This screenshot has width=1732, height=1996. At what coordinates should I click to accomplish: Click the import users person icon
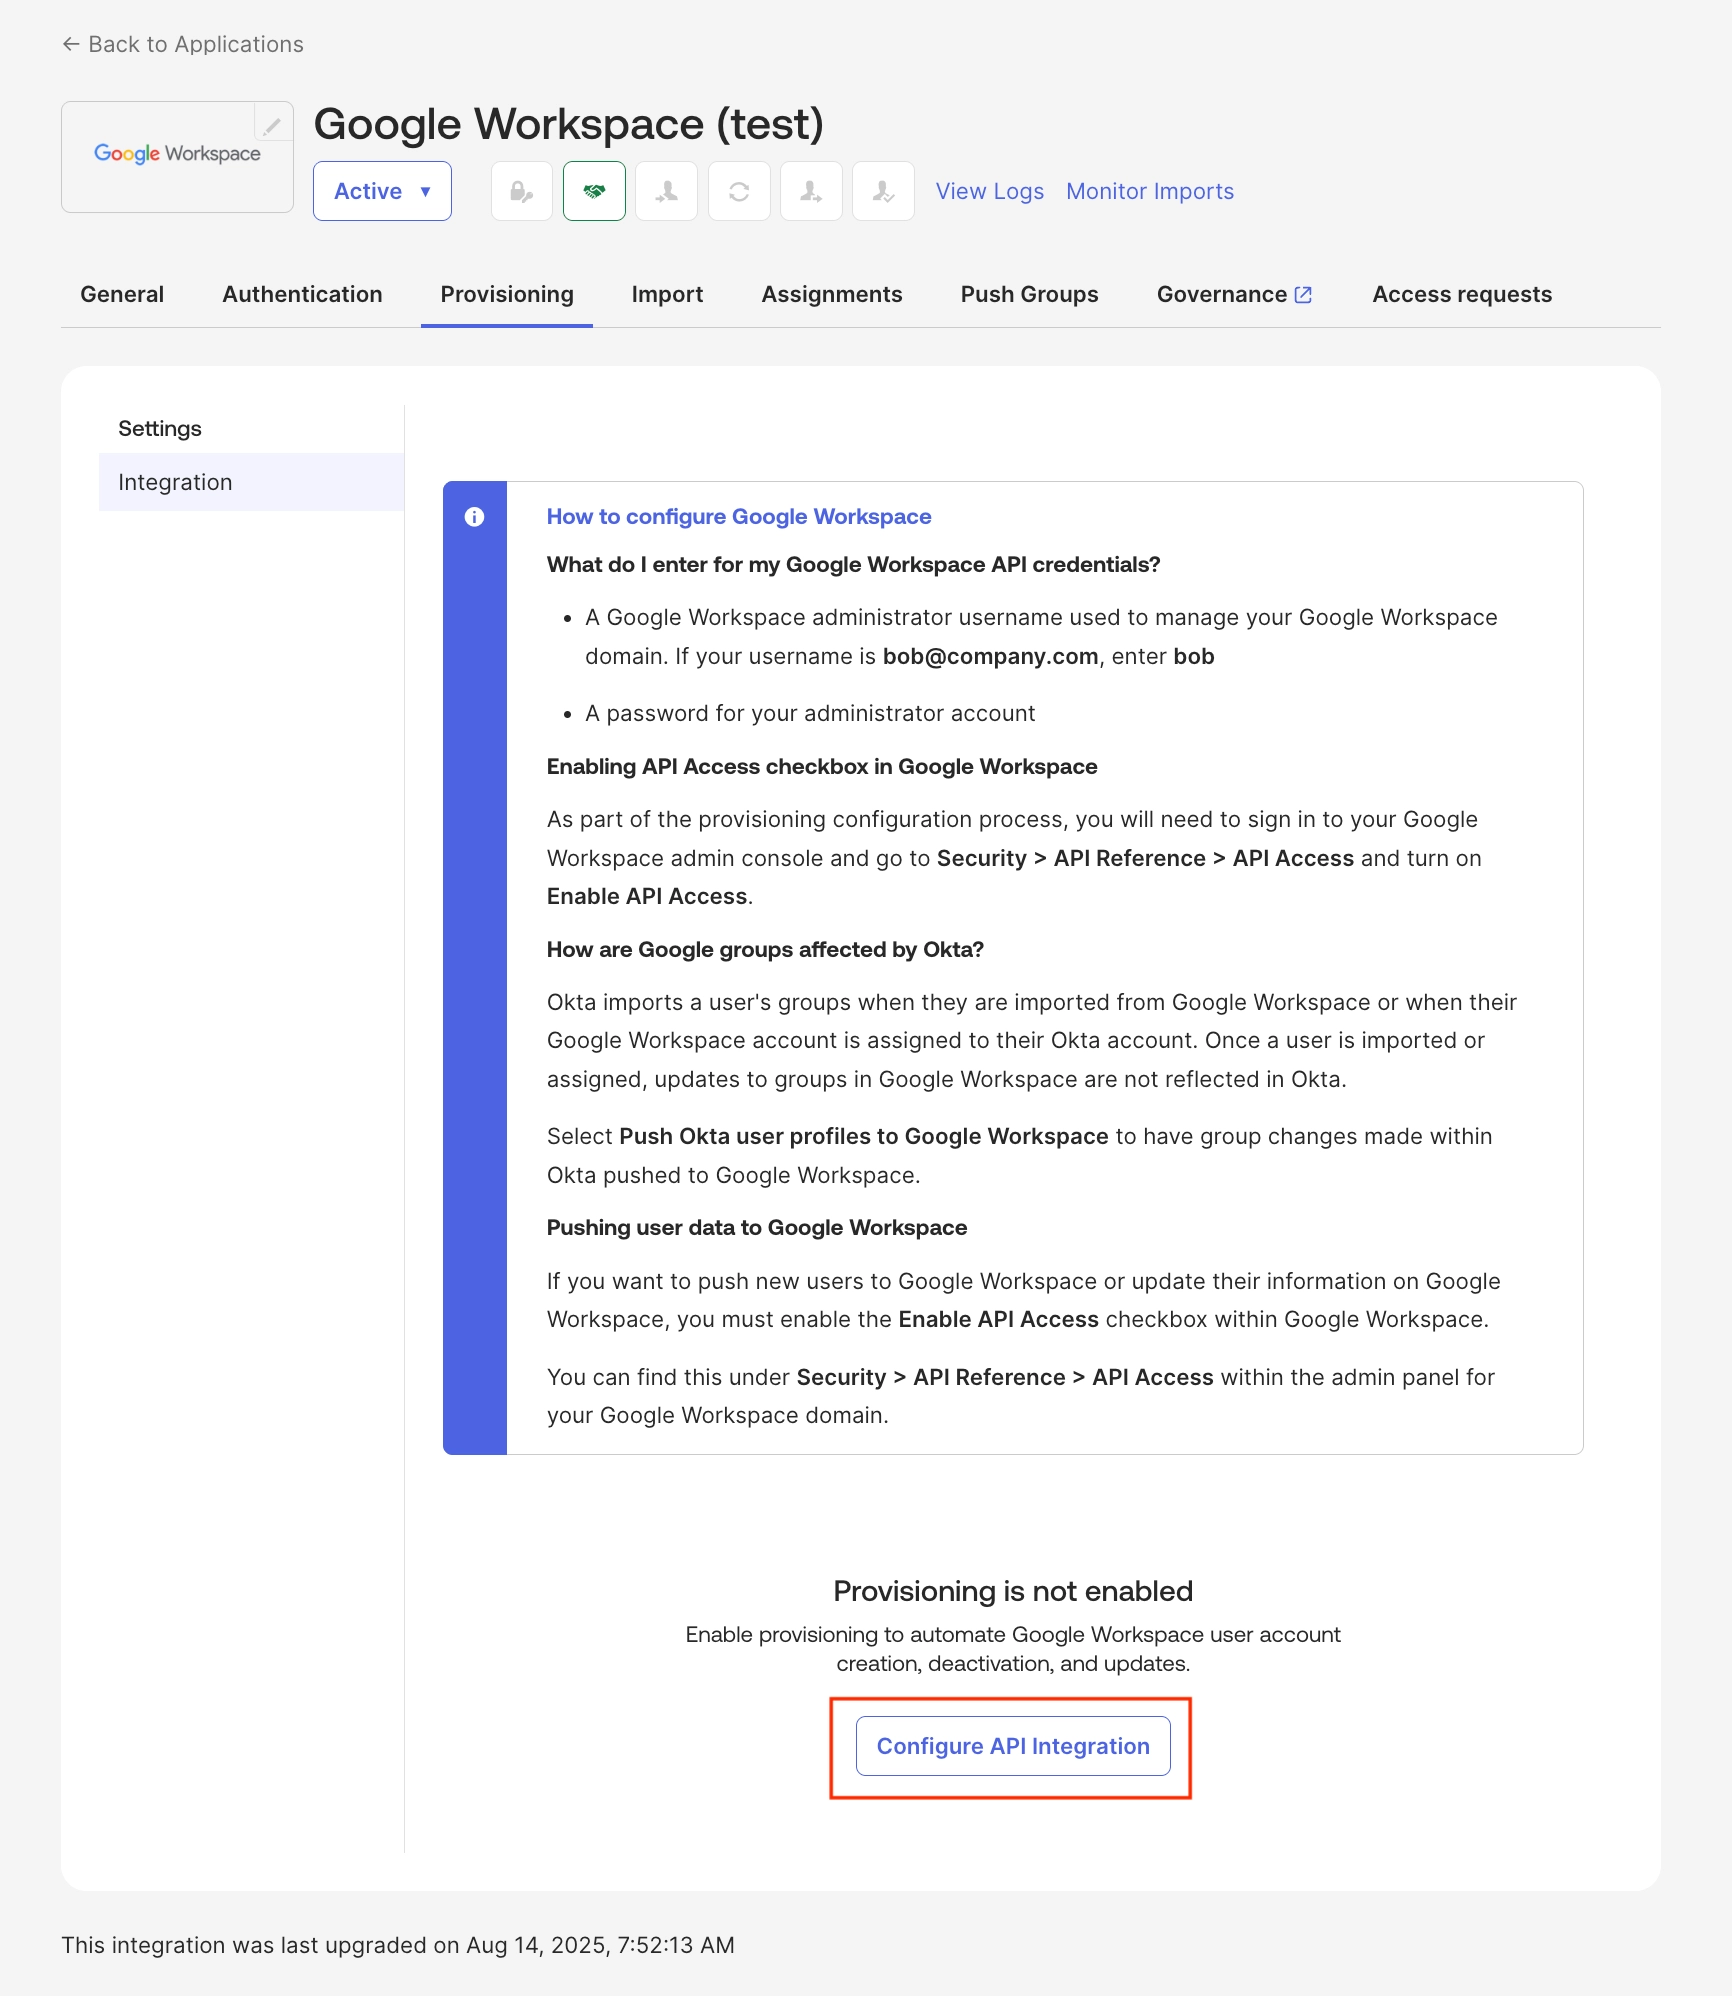(667, 191)
